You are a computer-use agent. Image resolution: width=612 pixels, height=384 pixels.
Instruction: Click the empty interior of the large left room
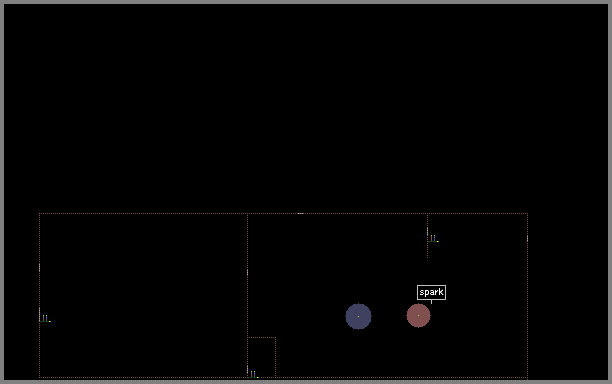143,295
